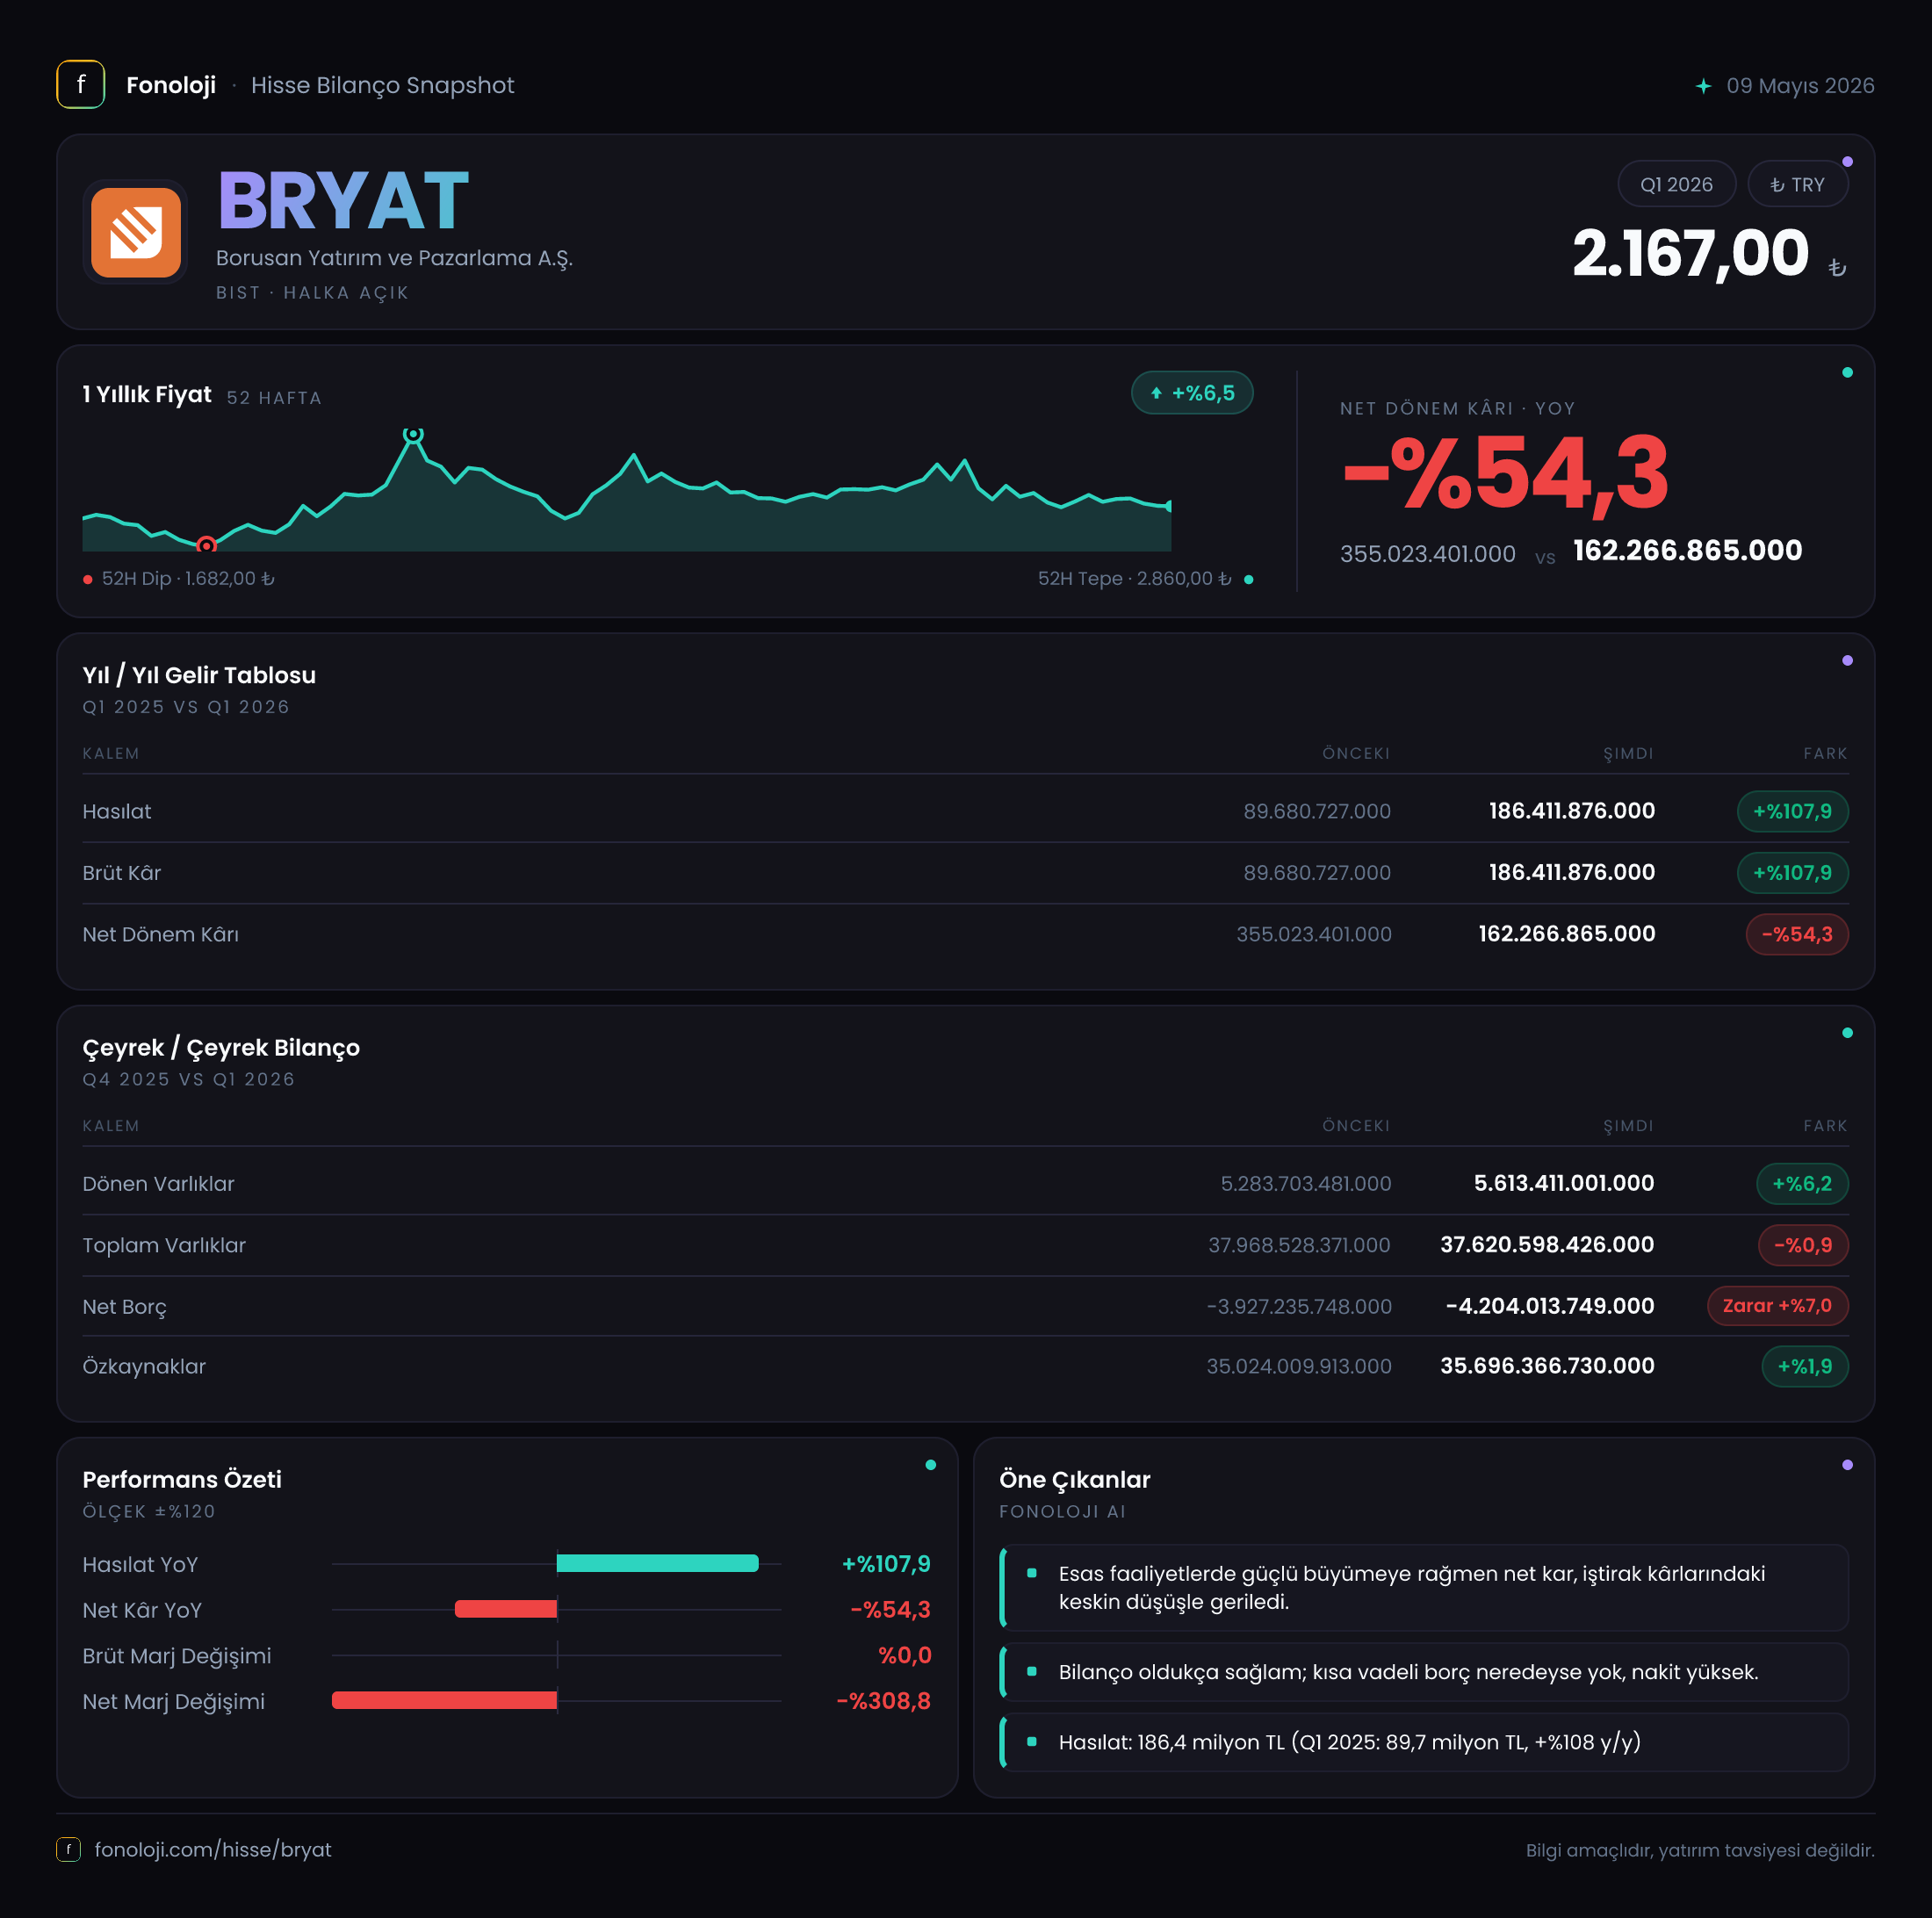Click the highlight 'Hasılat: 186,4 milyon TL'
The image size is (1932, 1918).
tap(1424, 1741)
